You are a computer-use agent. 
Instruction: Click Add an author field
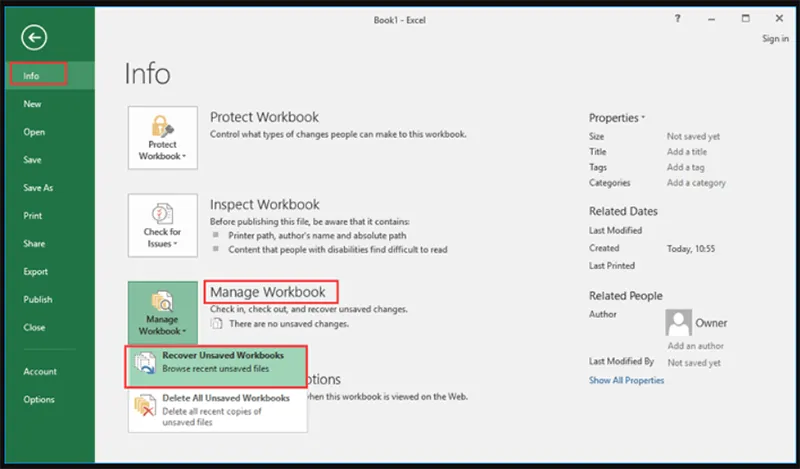pyautogui.click(x=695, y=345)
